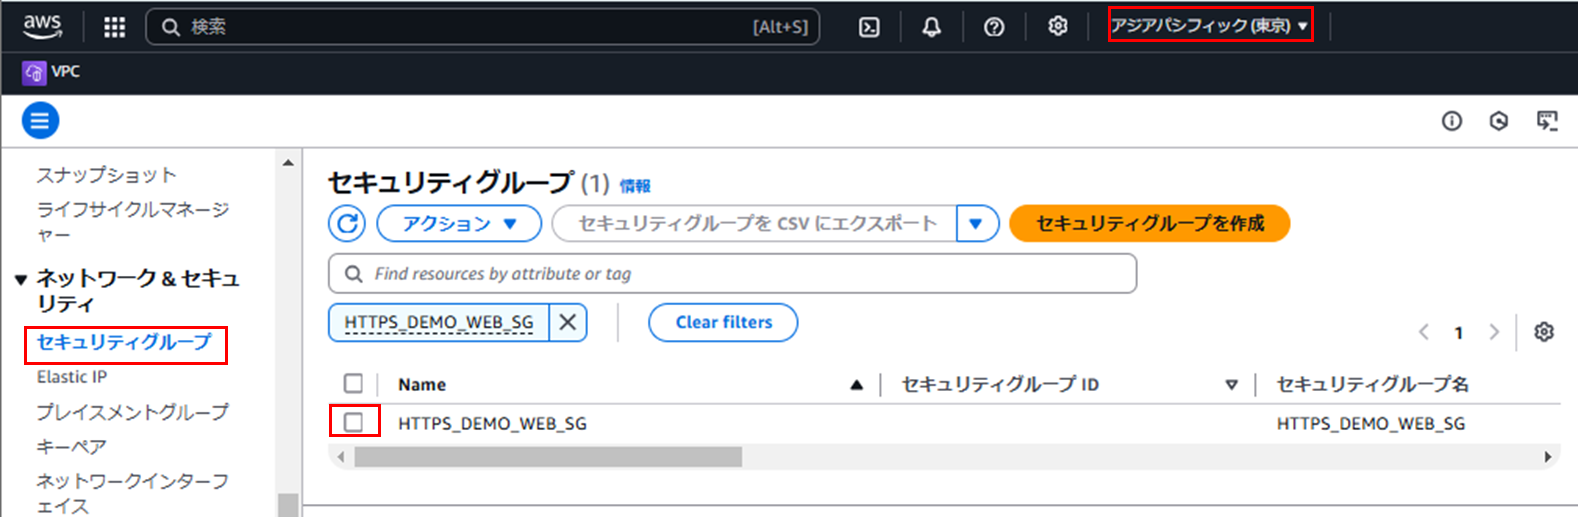Viewport: 1578px width, 517px height.
Task: Click セキュリティグループを CSV にエクスポート button
Action: point(755,223)
